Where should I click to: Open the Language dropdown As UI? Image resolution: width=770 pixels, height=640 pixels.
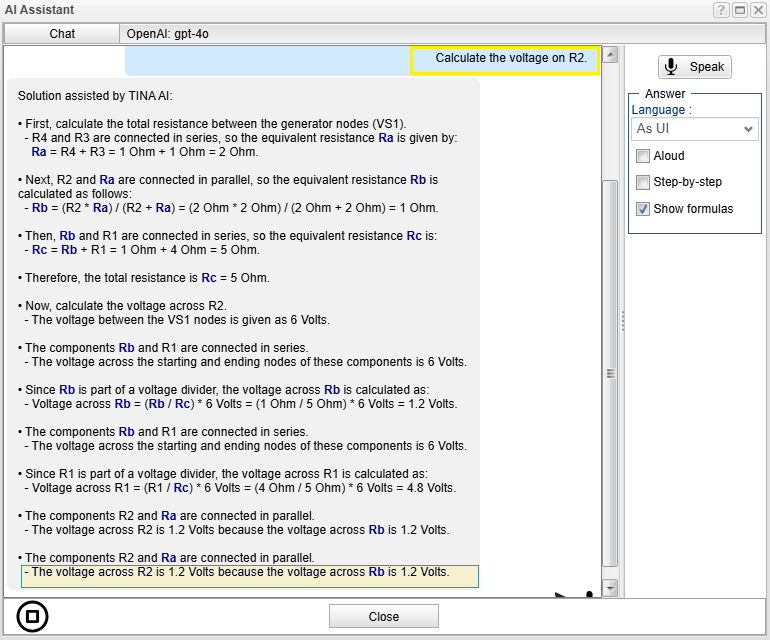[x=694, y=129]
